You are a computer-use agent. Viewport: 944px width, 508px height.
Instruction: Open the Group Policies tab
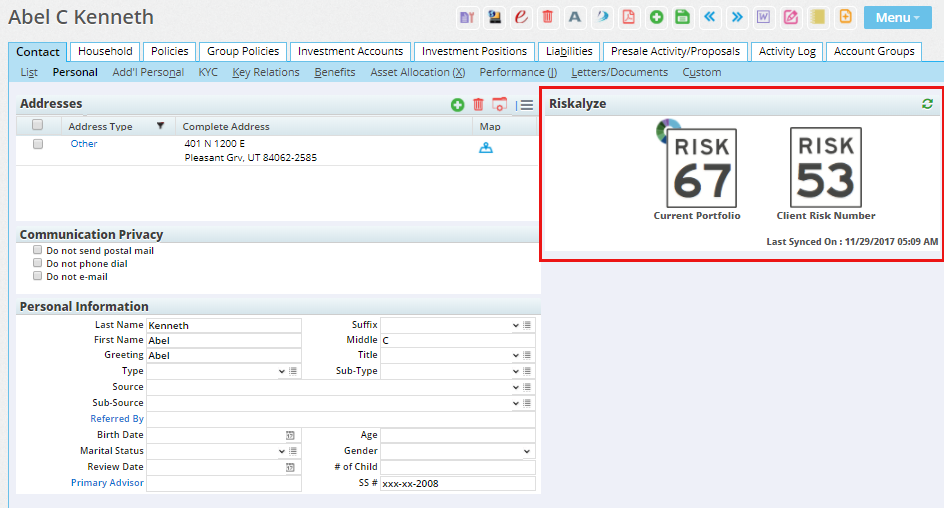[x=243, y=51]
